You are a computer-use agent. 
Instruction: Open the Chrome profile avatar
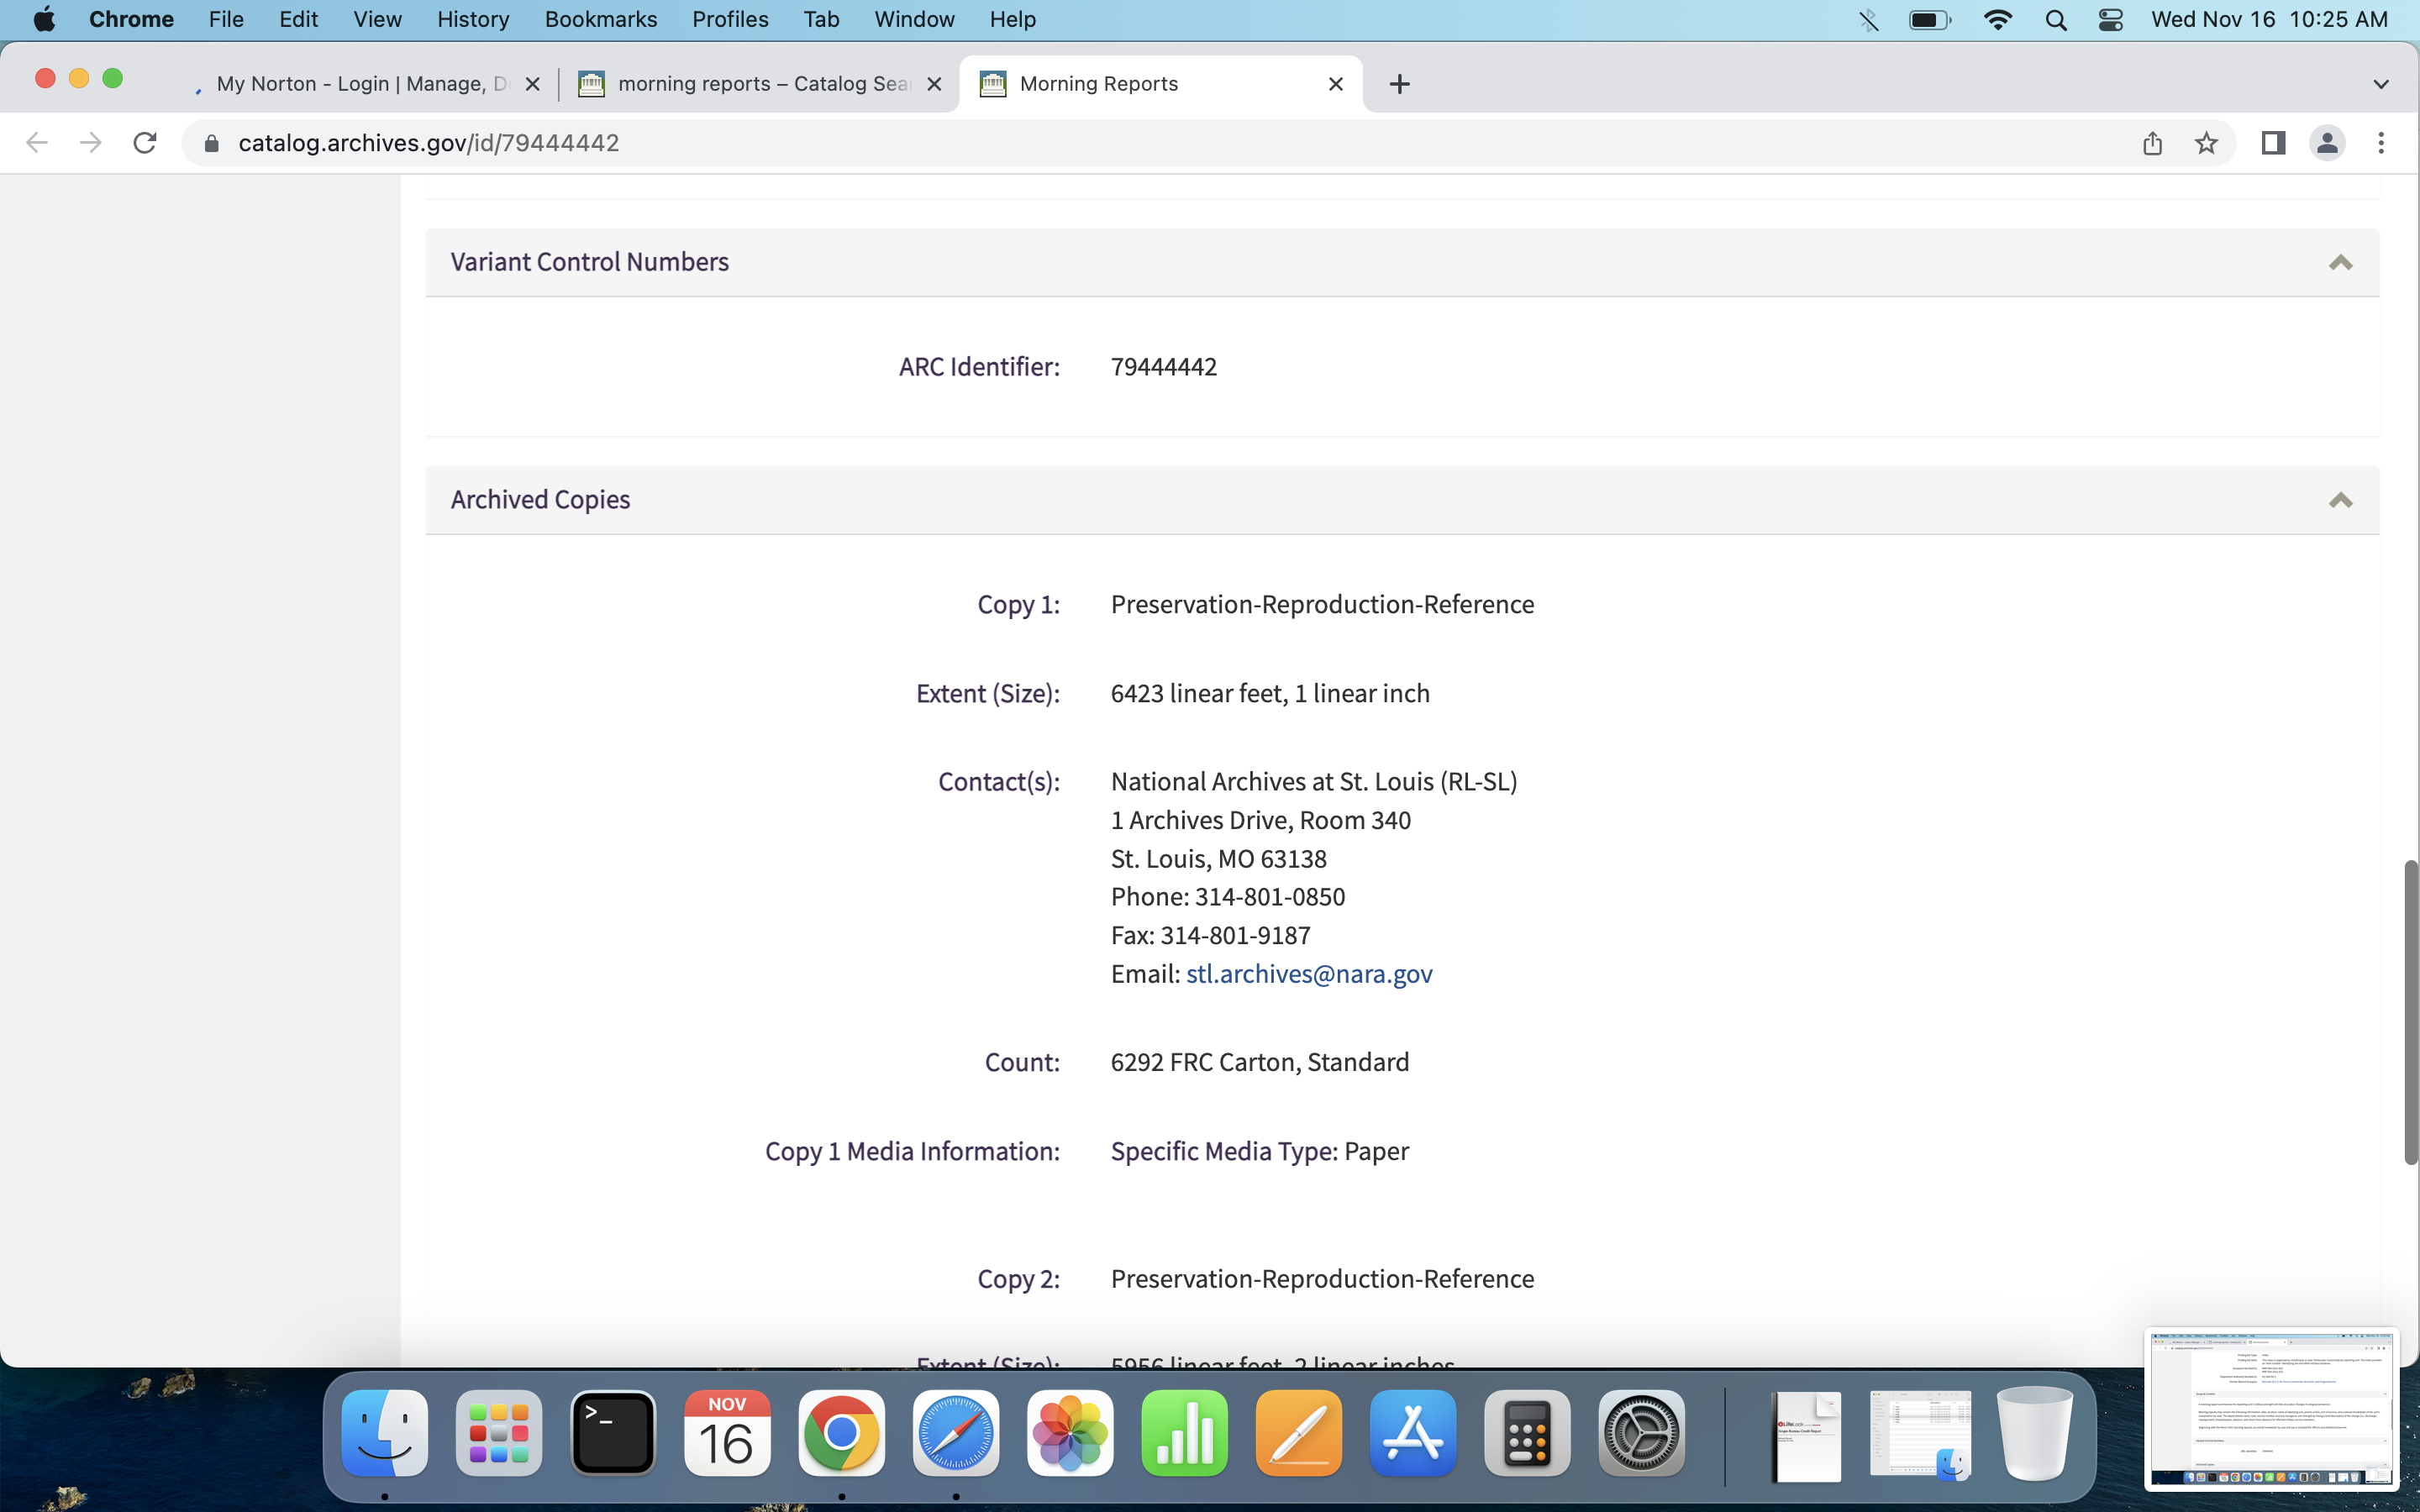click(2327, 143)
